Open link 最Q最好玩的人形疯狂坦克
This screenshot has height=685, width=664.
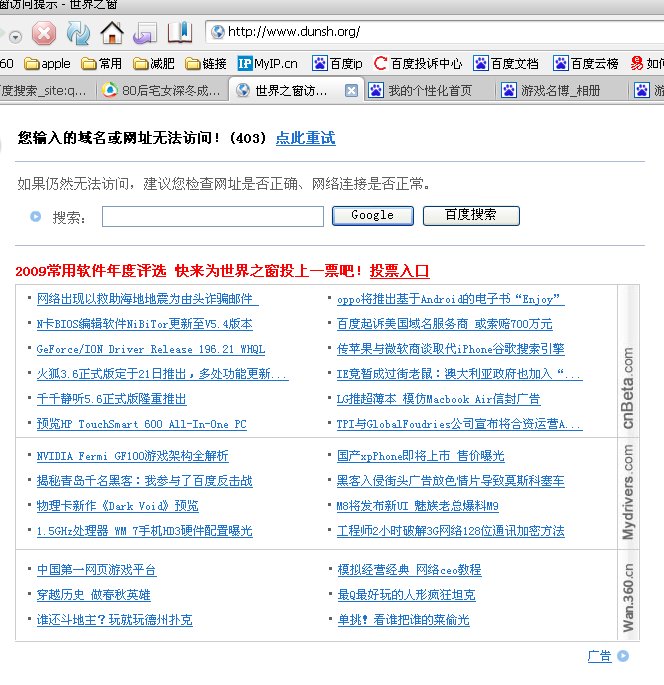pyautogui.click(x=406, y=595)
